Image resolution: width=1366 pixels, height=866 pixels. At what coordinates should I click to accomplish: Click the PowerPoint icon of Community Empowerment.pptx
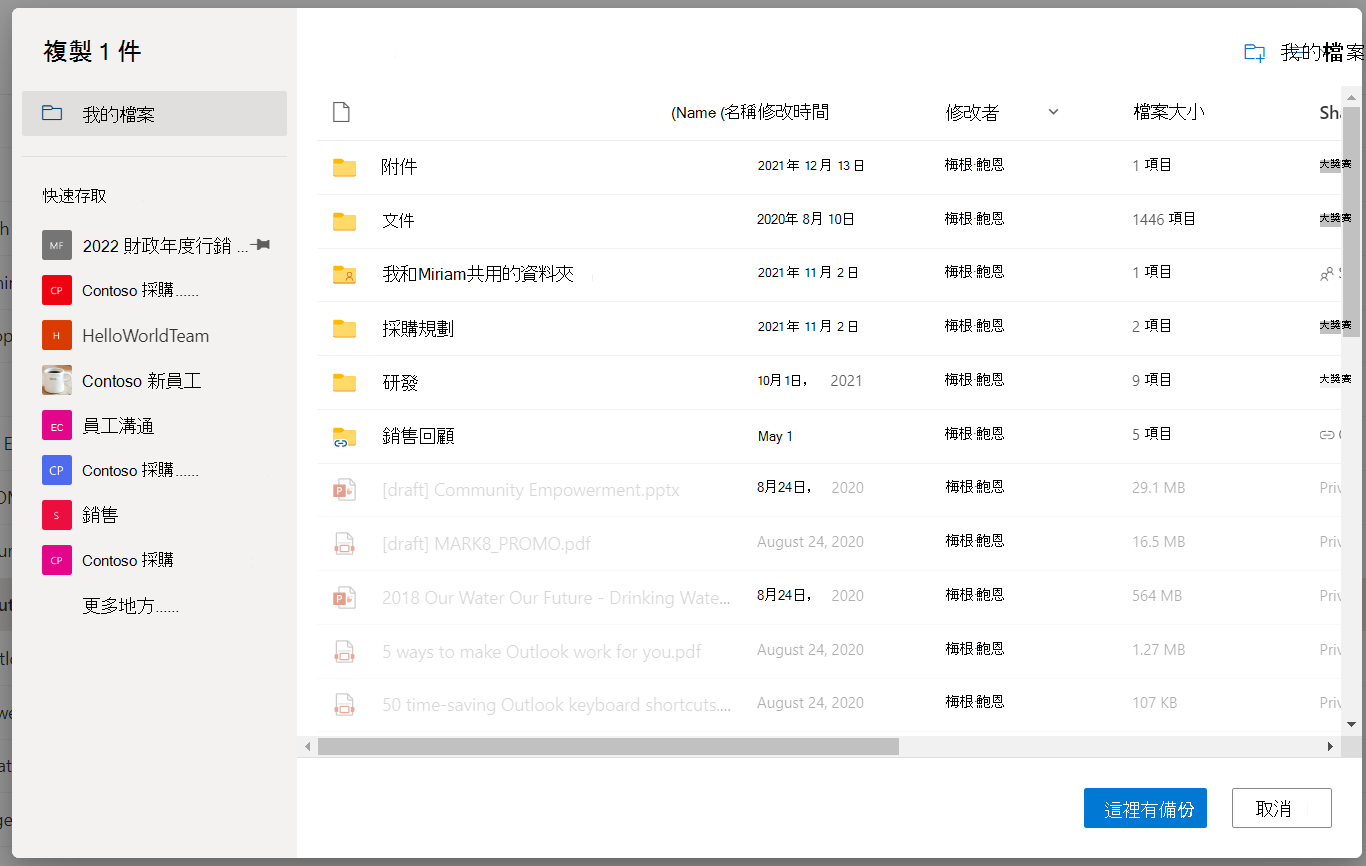344,490
